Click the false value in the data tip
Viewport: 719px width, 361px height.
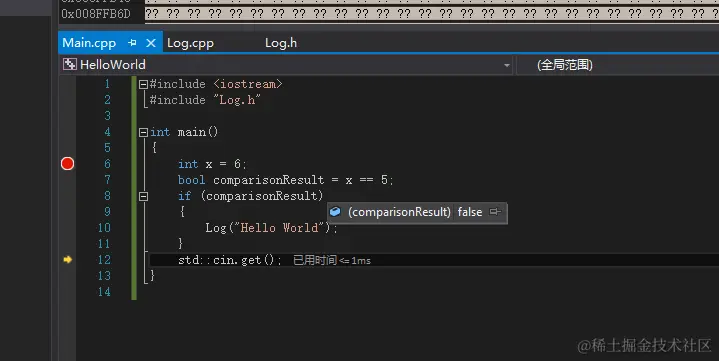470,212
